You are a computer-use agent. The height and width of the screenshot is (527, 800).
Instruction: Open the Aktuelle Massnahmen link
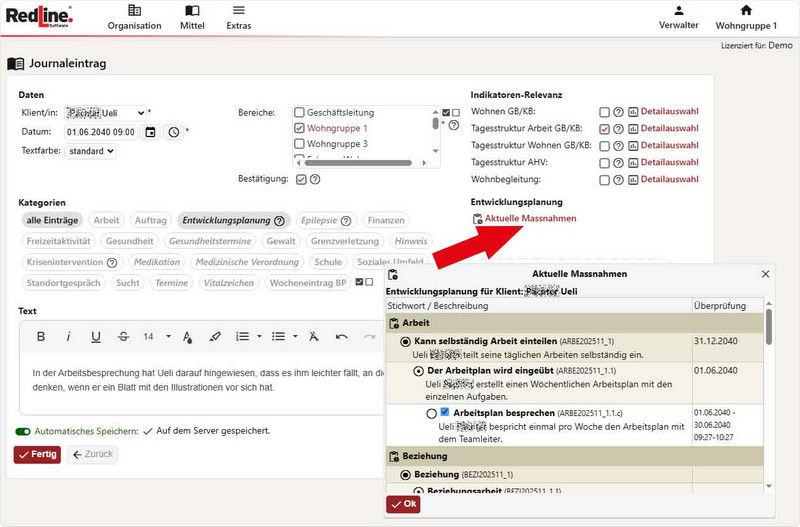tap(530, 218)
